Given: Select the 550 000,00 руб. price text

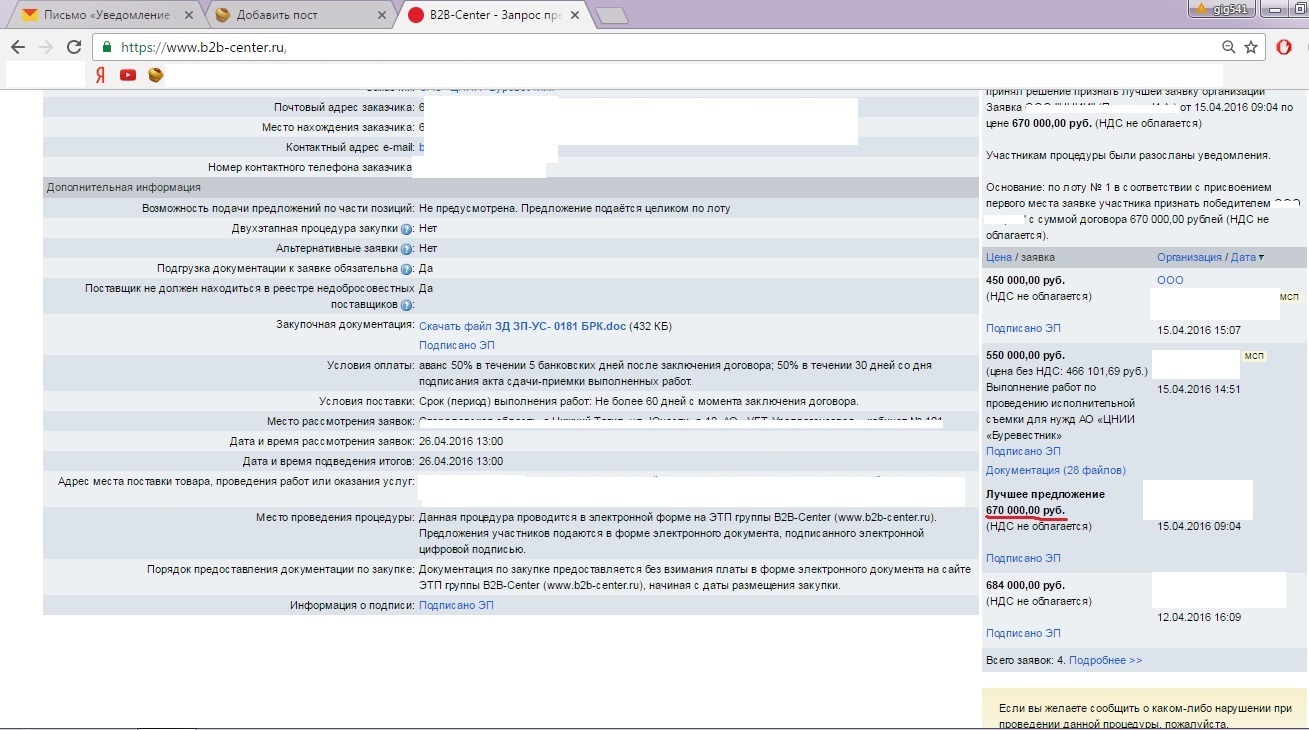Looking at the screenshot, I should (x=1026, y=355).
